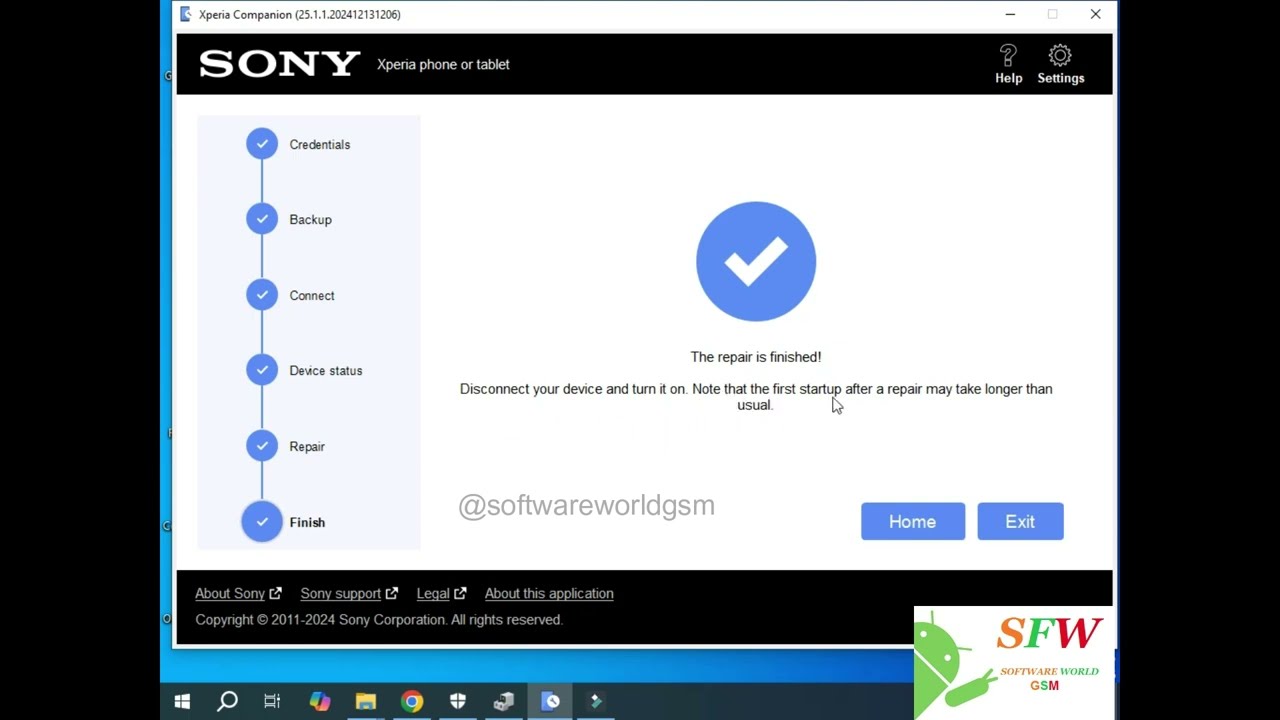Open the About Sony link

(238, 593)
